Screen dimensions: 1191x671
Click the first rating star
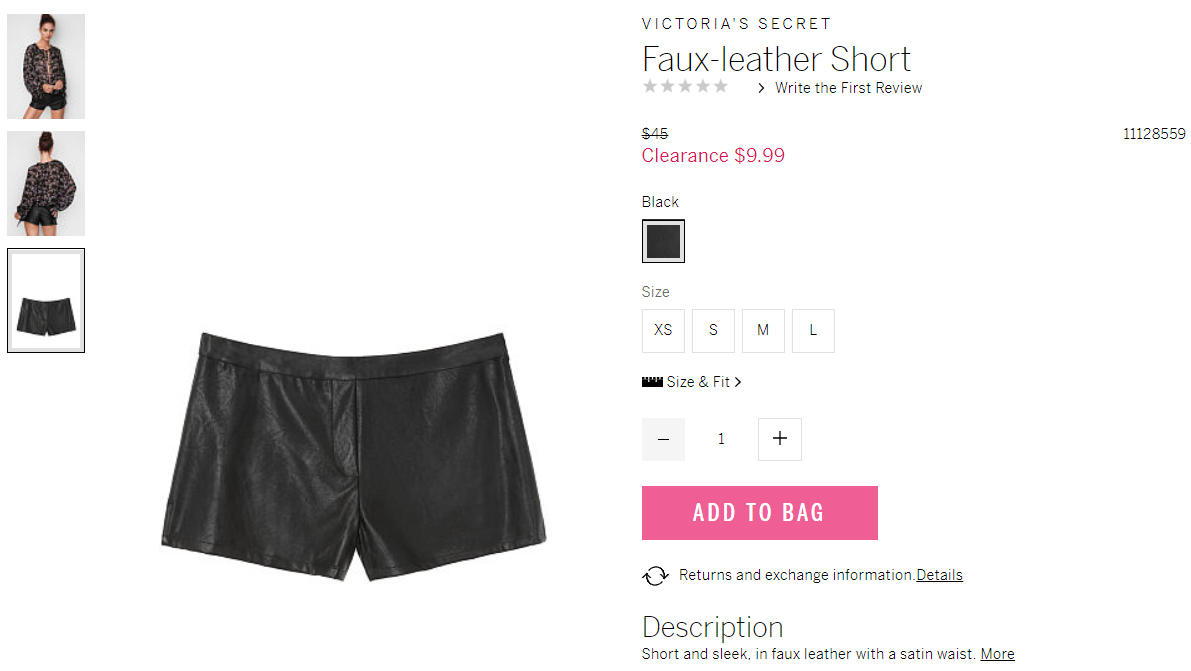click(649, 86)
